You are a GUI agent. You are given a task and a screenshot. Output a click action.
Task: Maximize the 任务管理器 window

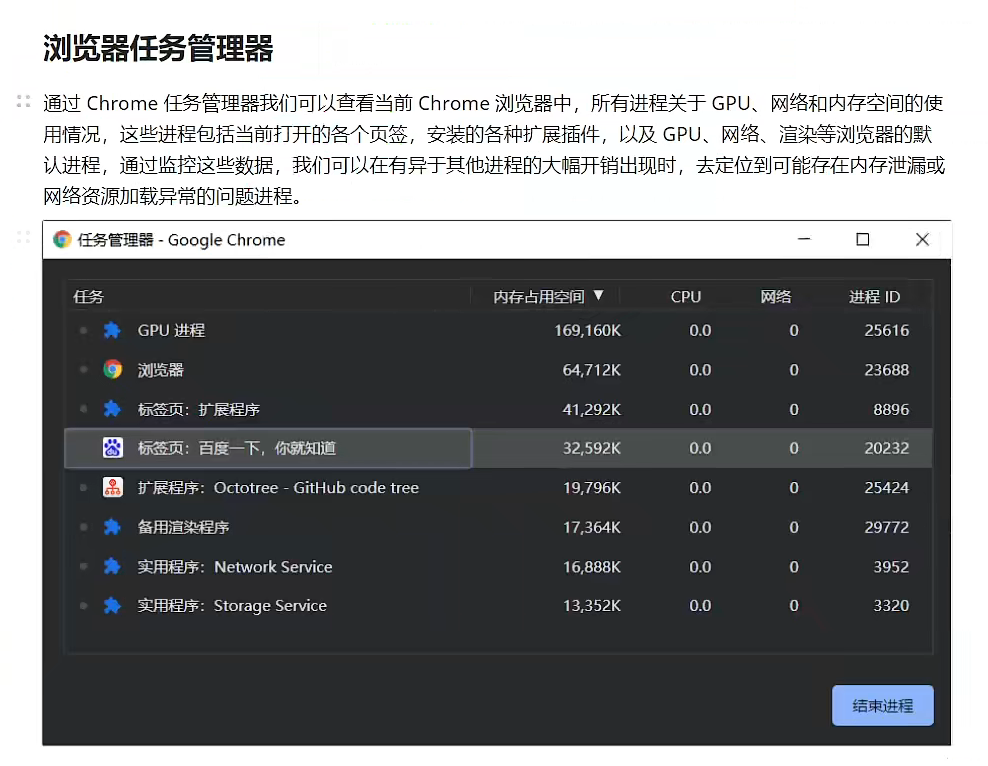point(862,240)
